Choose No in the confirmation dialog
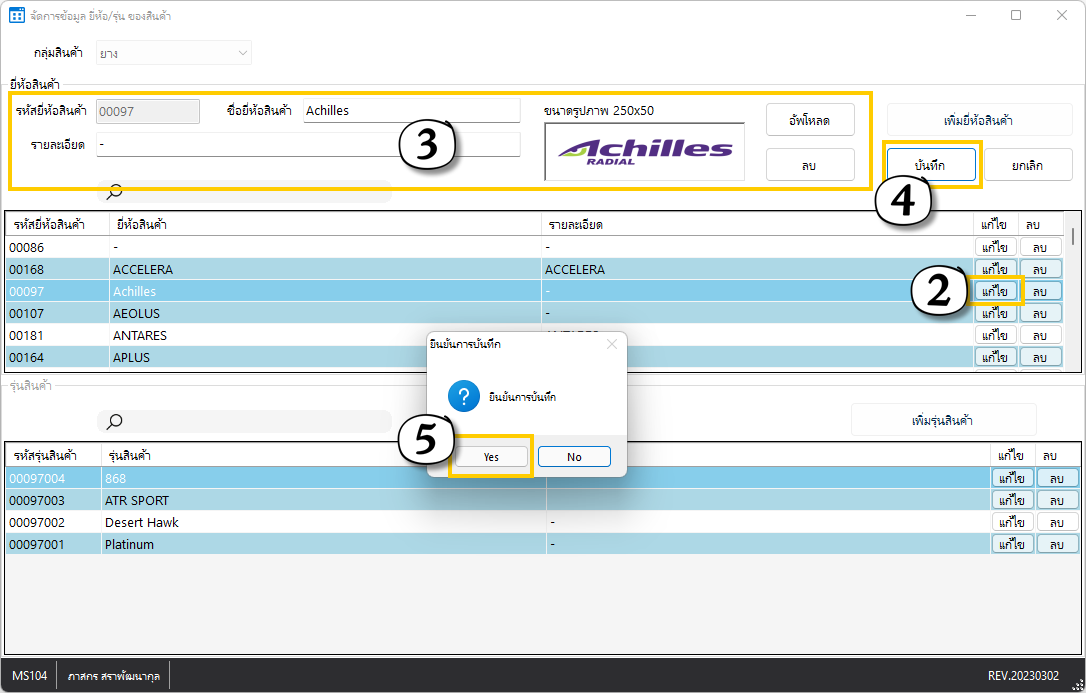Image resolution: width=1086 pixels, height=693 pixels. pos(574,457)
